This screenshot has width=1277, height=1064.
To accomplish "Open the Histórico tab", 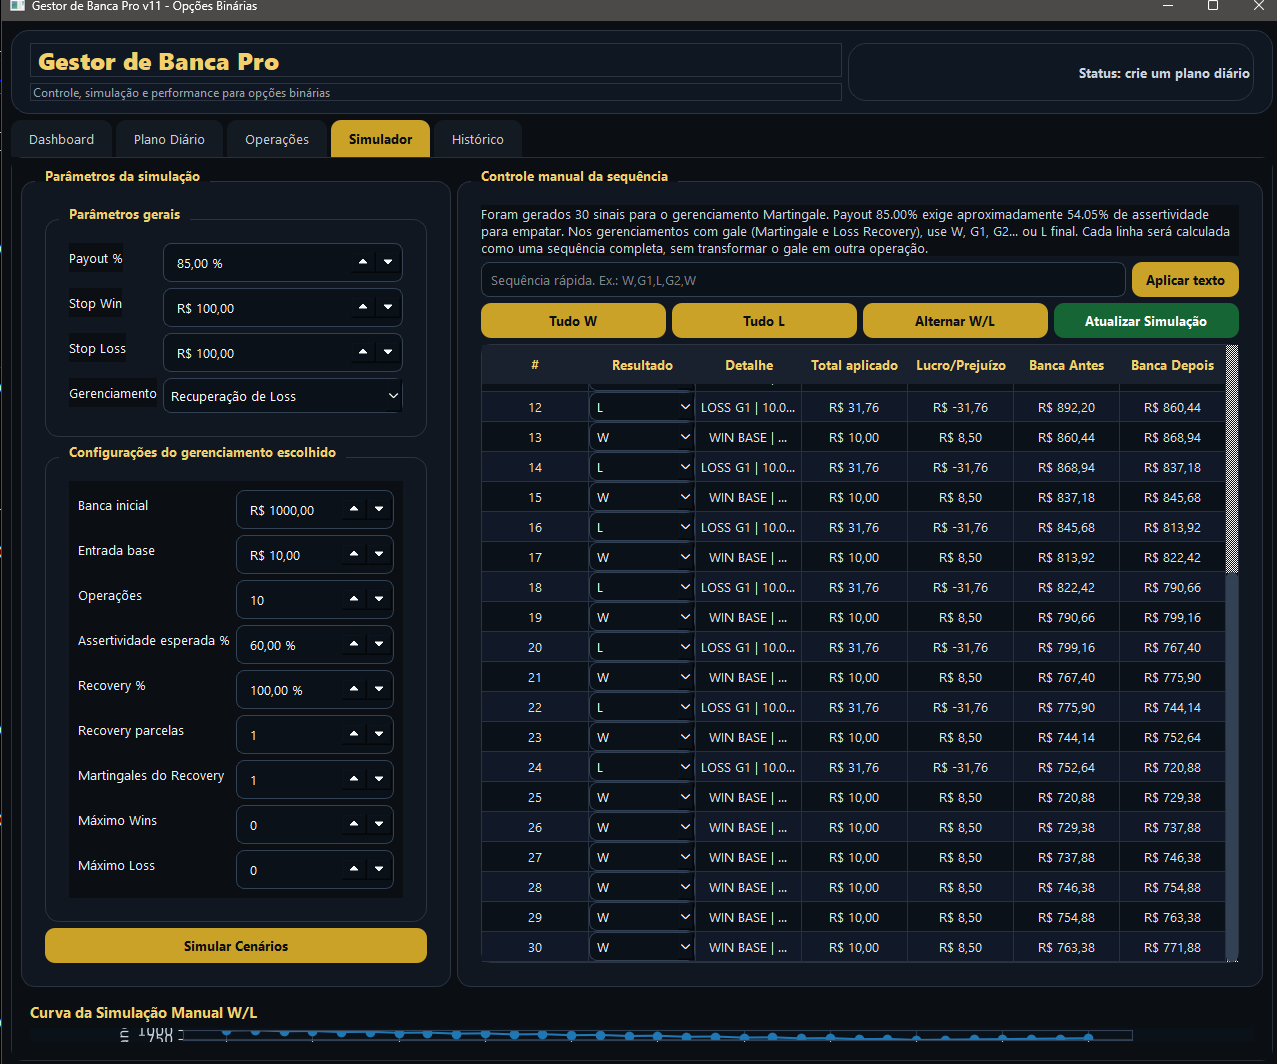I will pyautogui.click(x=478, y=139).
